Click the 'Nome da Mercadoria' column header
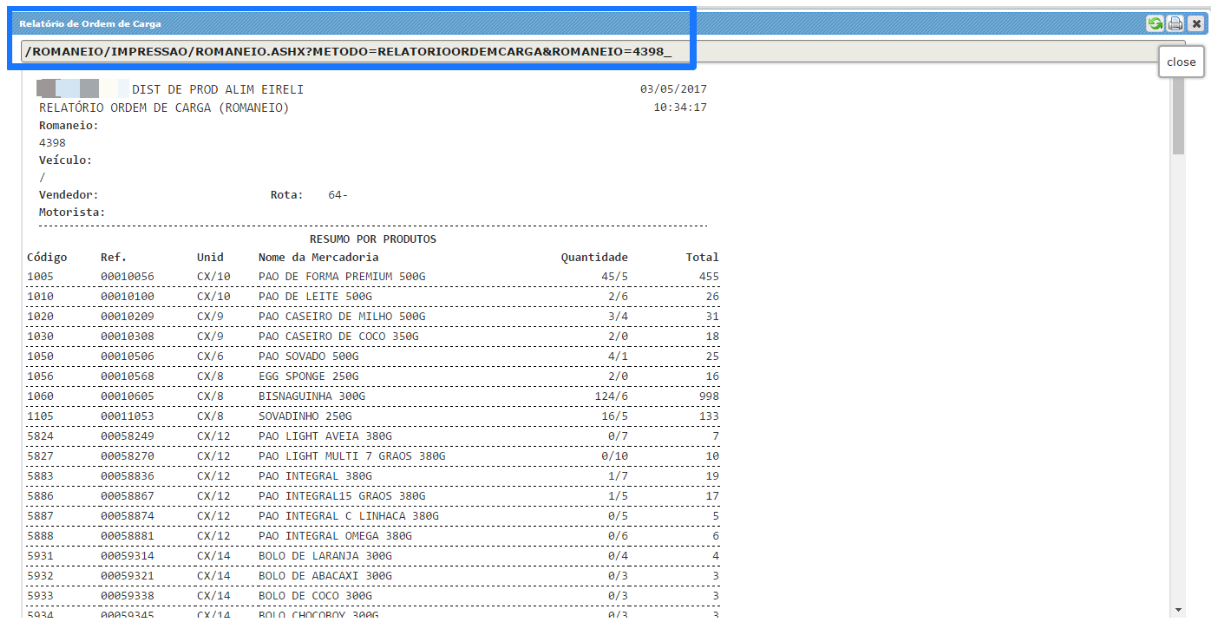This screenshot has width=1228, height=643. [x=318, y=257]
